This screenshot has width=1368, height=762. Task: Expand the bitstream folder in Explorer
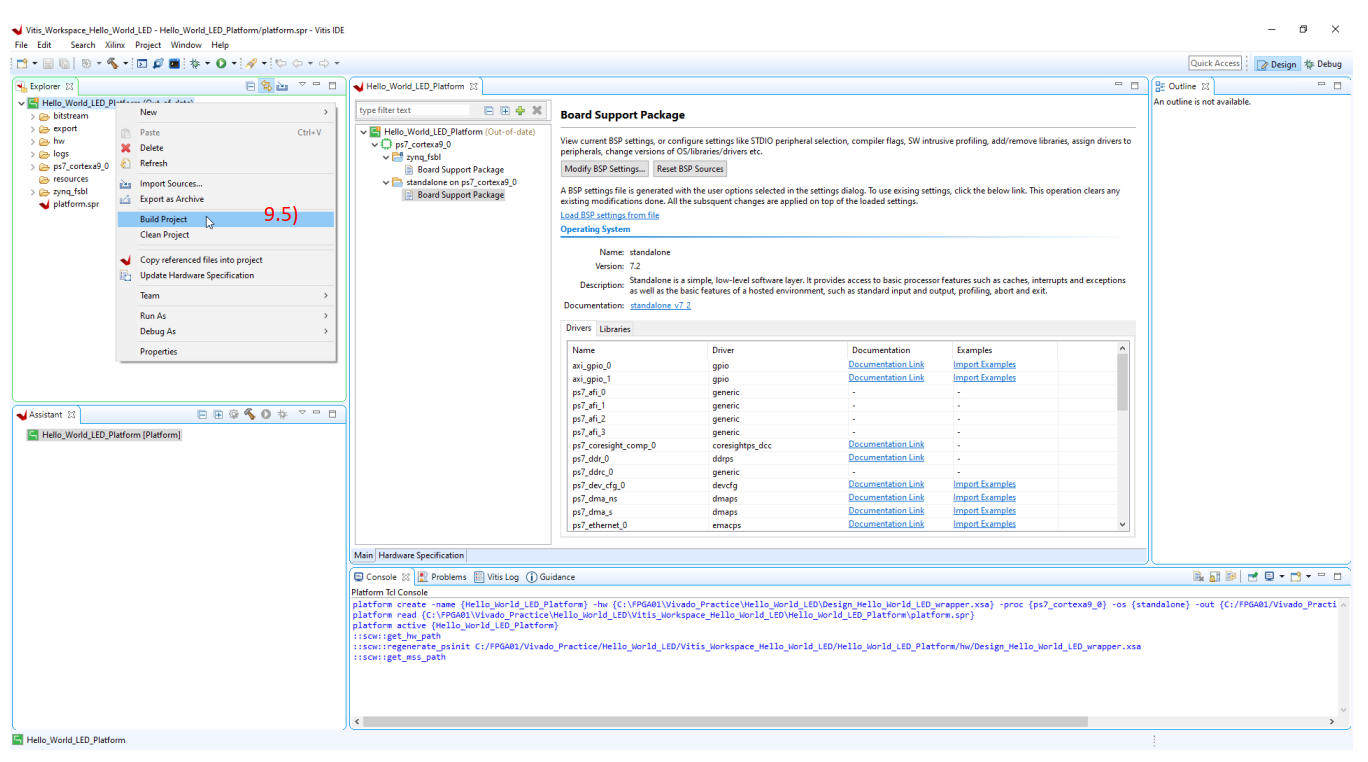[33, 116]
